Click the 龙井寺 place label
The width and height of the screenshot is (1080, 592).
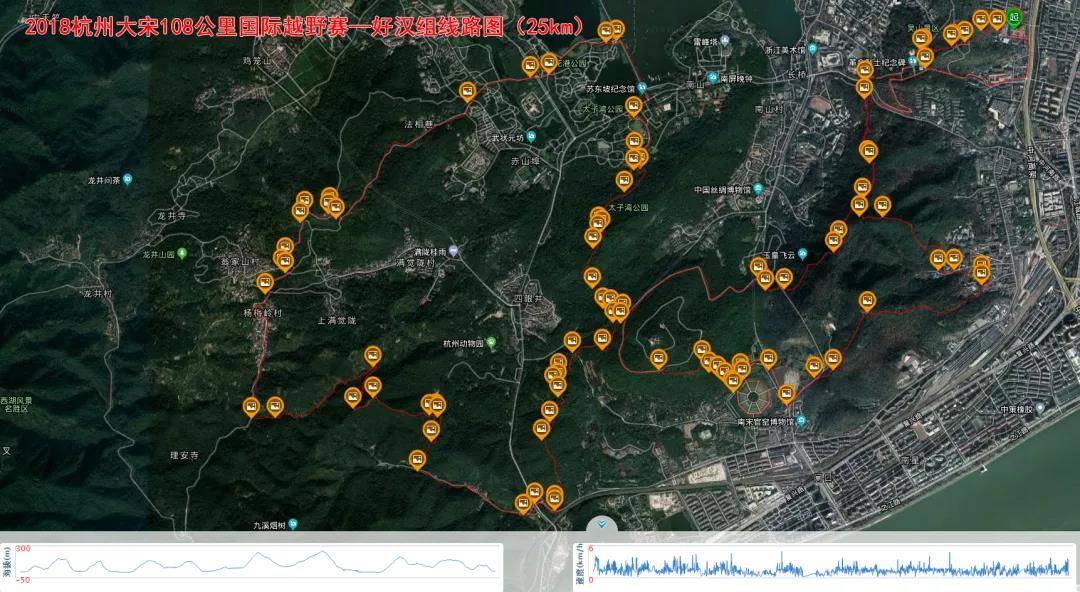point(172,216)
